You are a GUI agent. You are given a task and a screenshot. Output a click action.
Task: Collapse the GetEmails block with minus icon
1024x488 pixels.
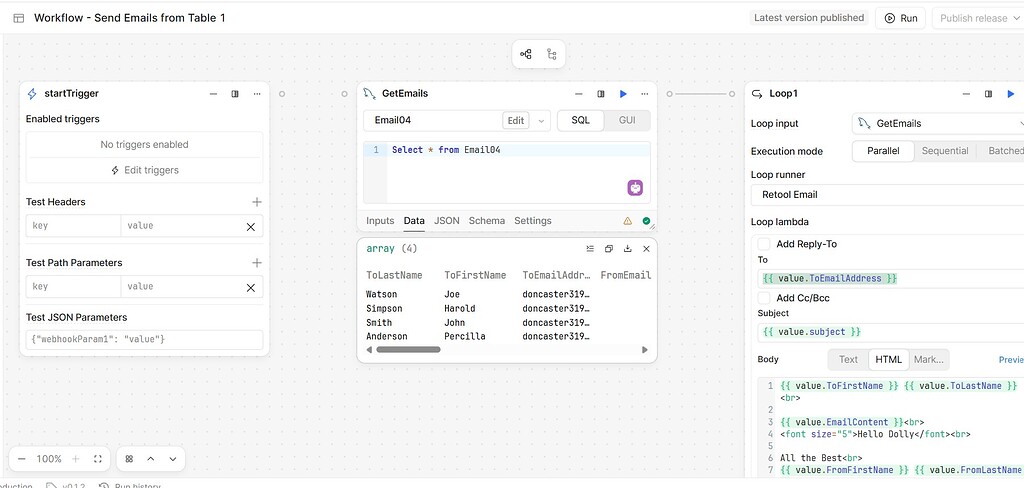tap(579, 94)
